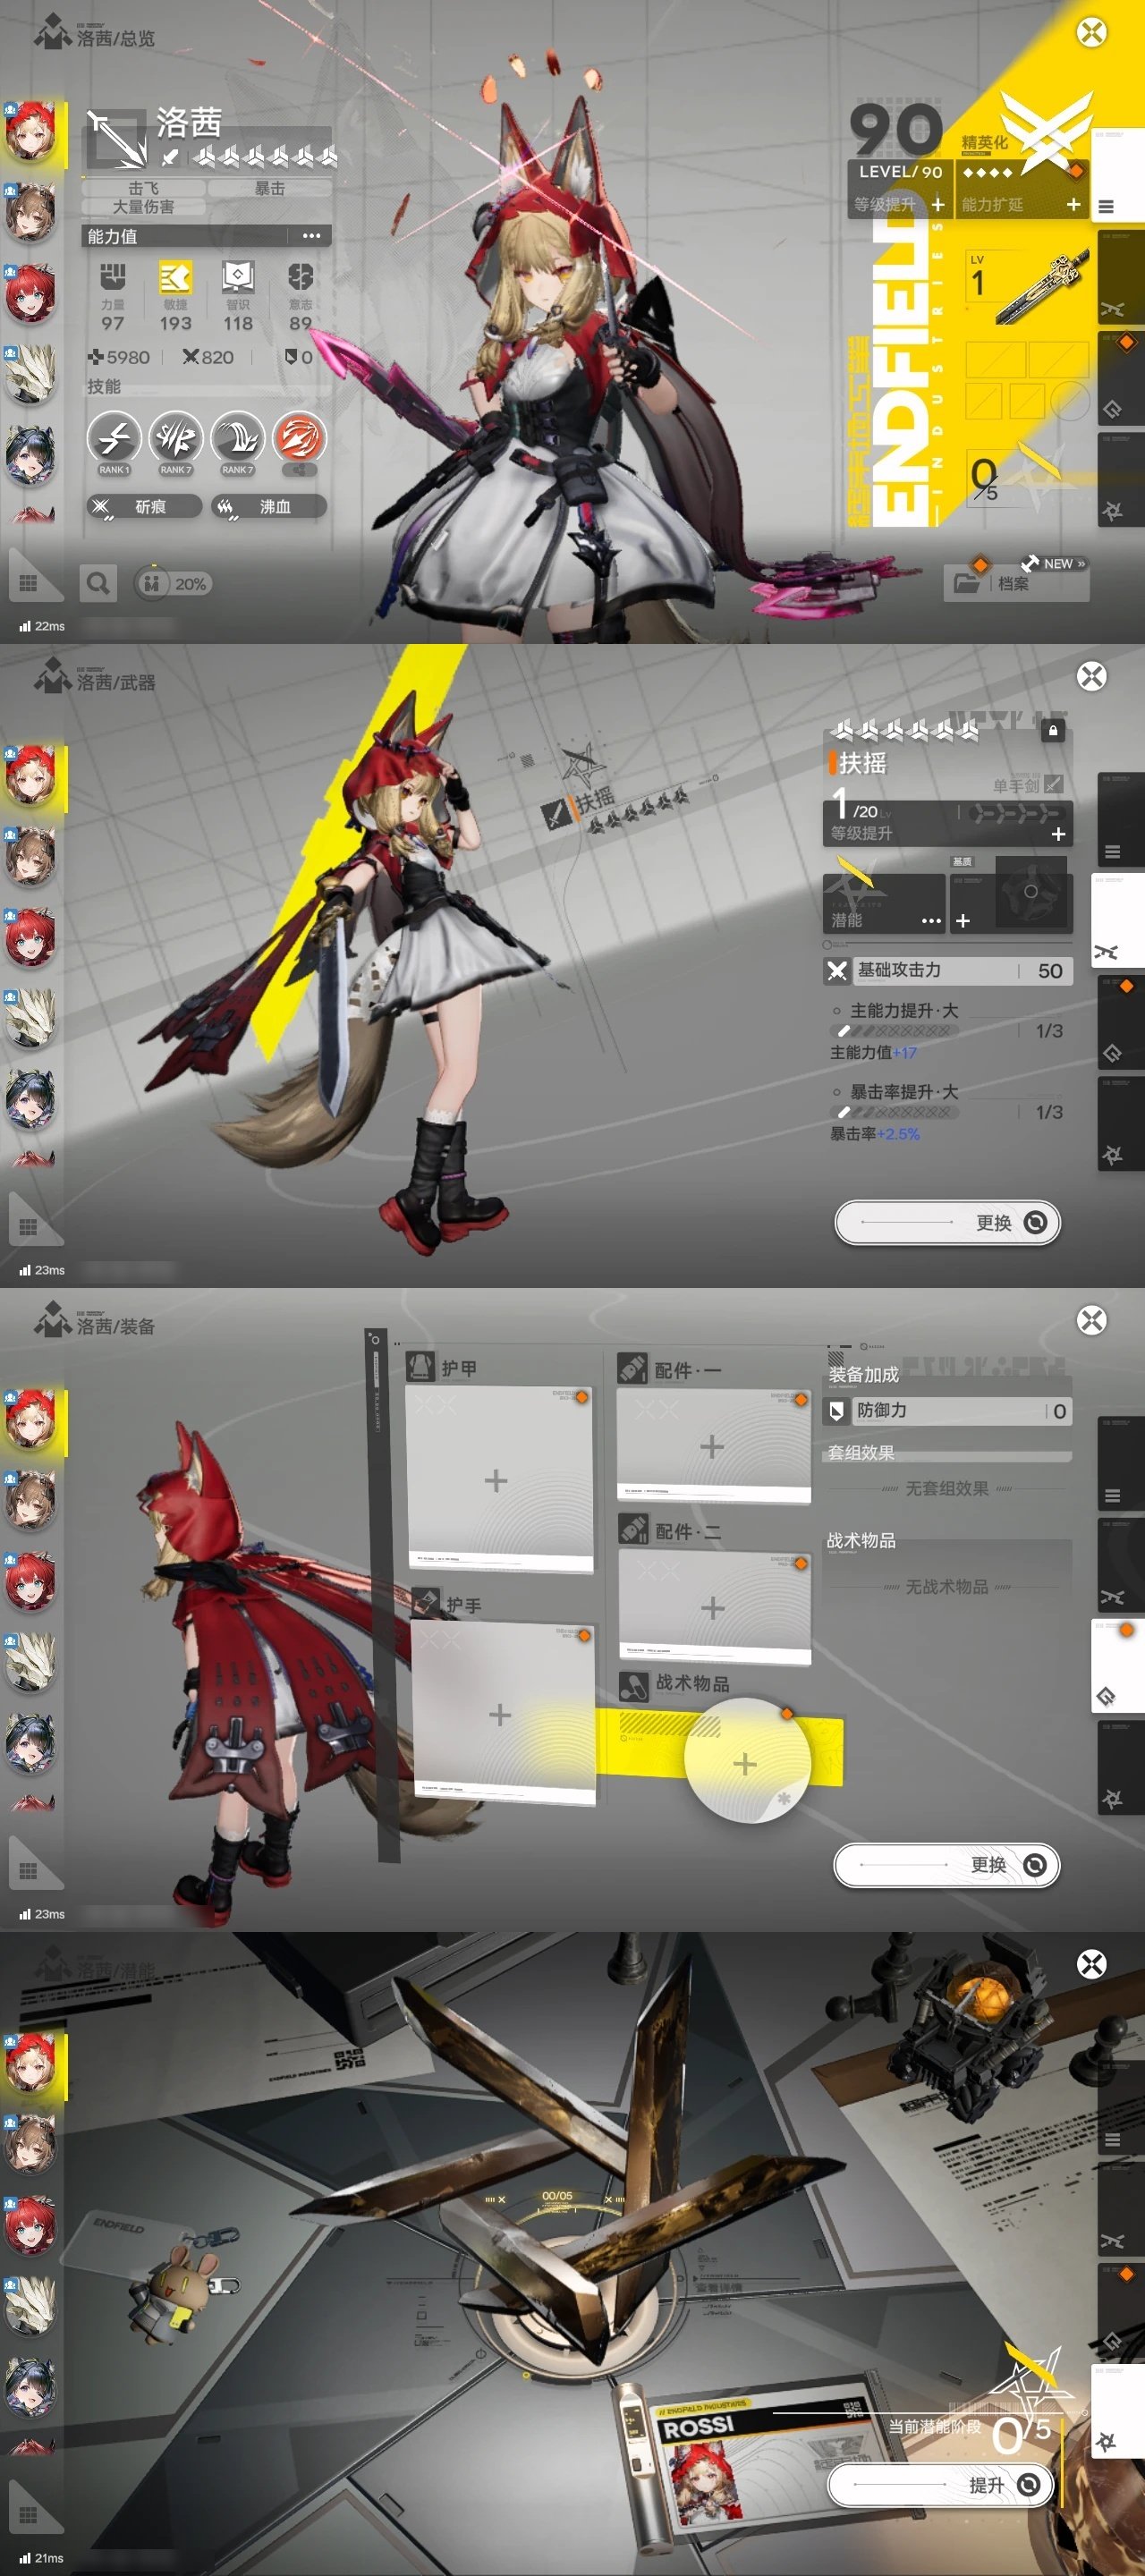Click the 主能力提升·大 progress bar
Image resolution: width=1145 pixels, height=2576 pixels.
894,1031
